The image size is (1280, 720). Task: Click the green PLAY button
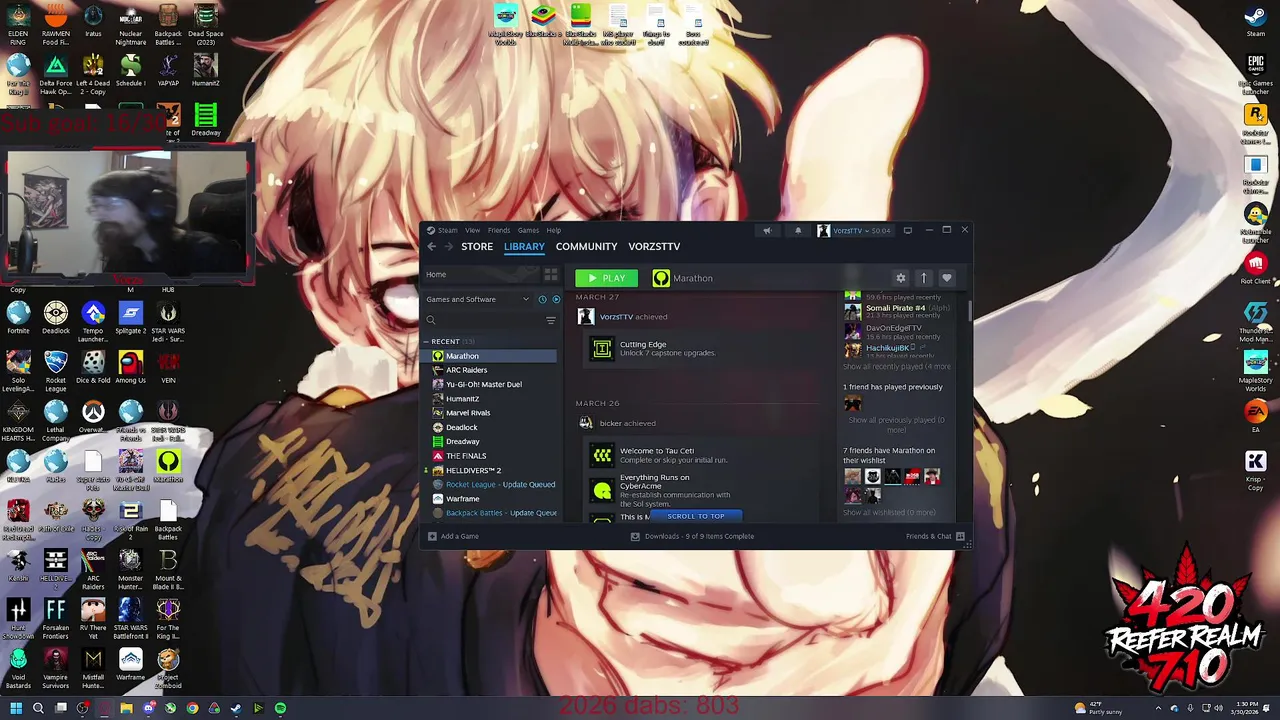(x=606, y=278)
